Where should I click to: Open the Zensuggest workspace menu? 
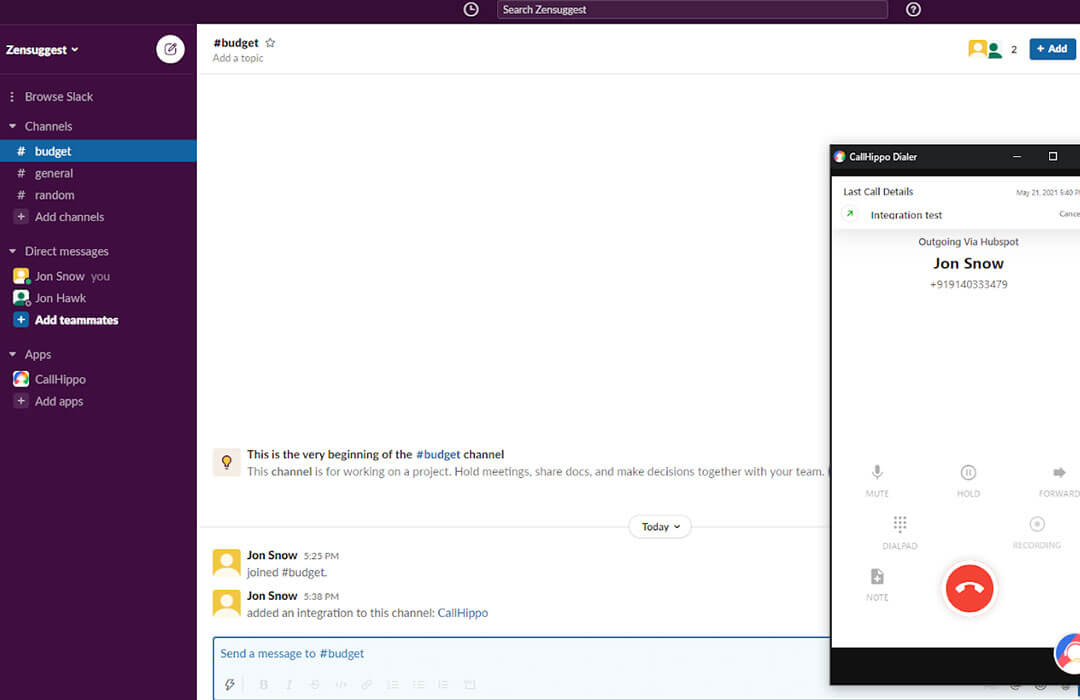(42, 50)
